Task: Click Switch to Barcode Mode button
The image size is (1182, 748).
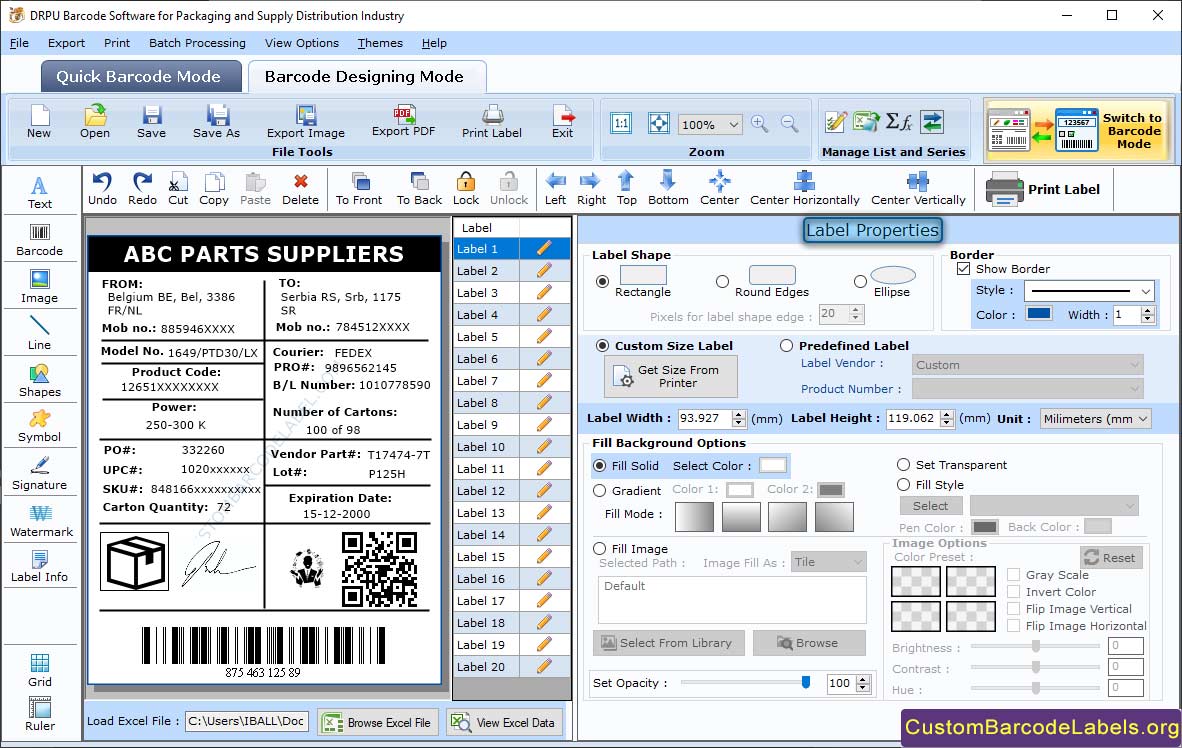Action: click(x=1078, y=130)
